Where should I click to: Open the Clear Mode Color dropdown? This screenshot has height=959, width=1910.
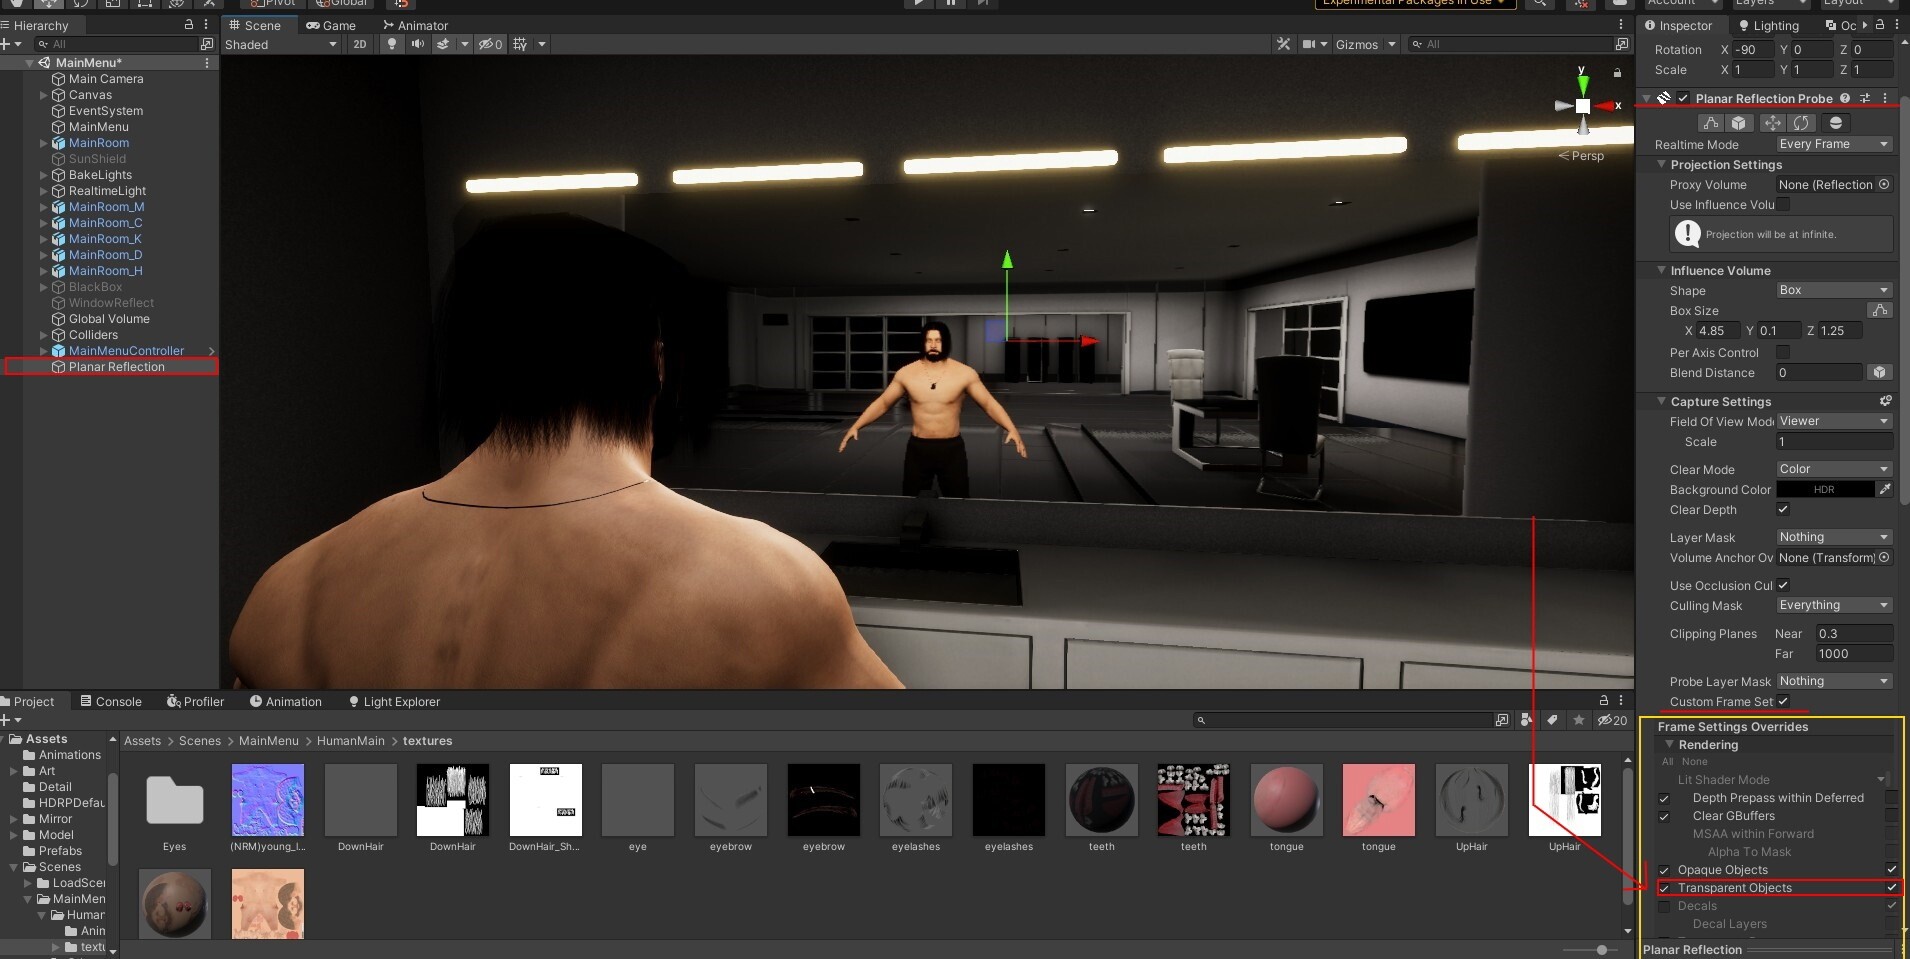pos(1834,469)
